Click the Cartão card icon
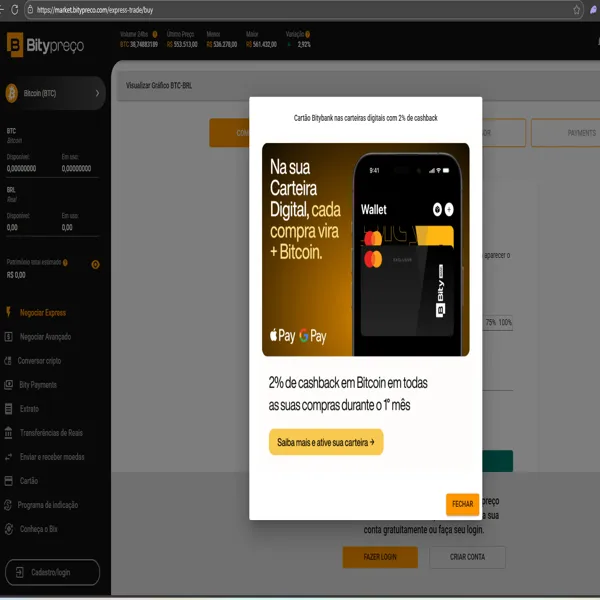Image resolution: width=600 pixels, height=600 pixels. click(8, 481)
